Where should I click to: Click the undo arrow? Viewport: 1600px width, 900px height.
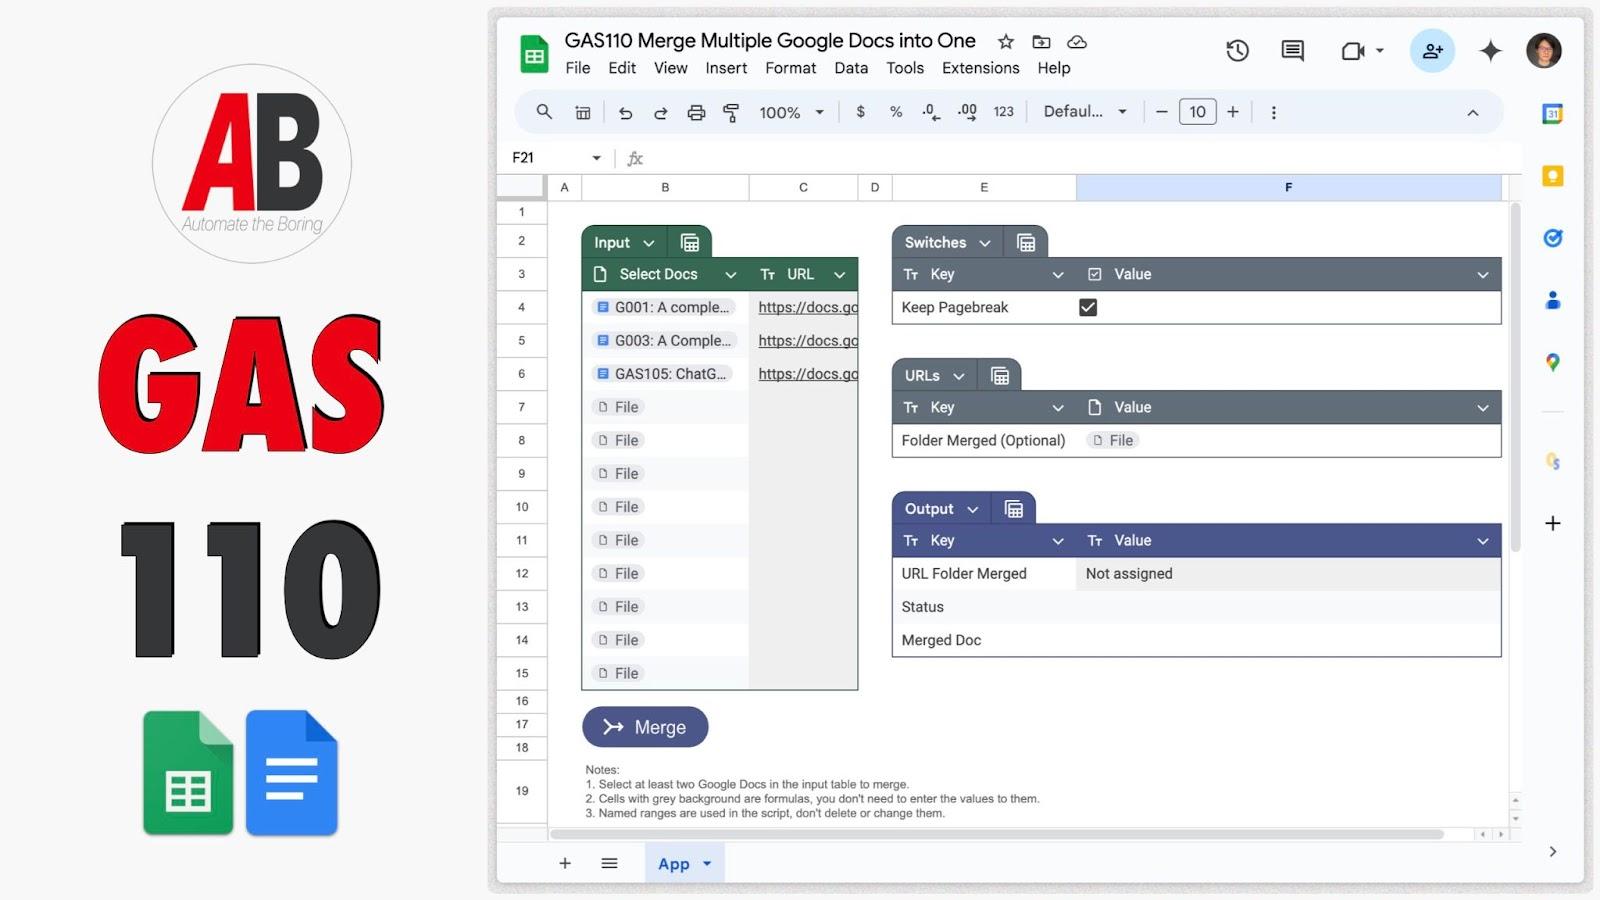625,113
